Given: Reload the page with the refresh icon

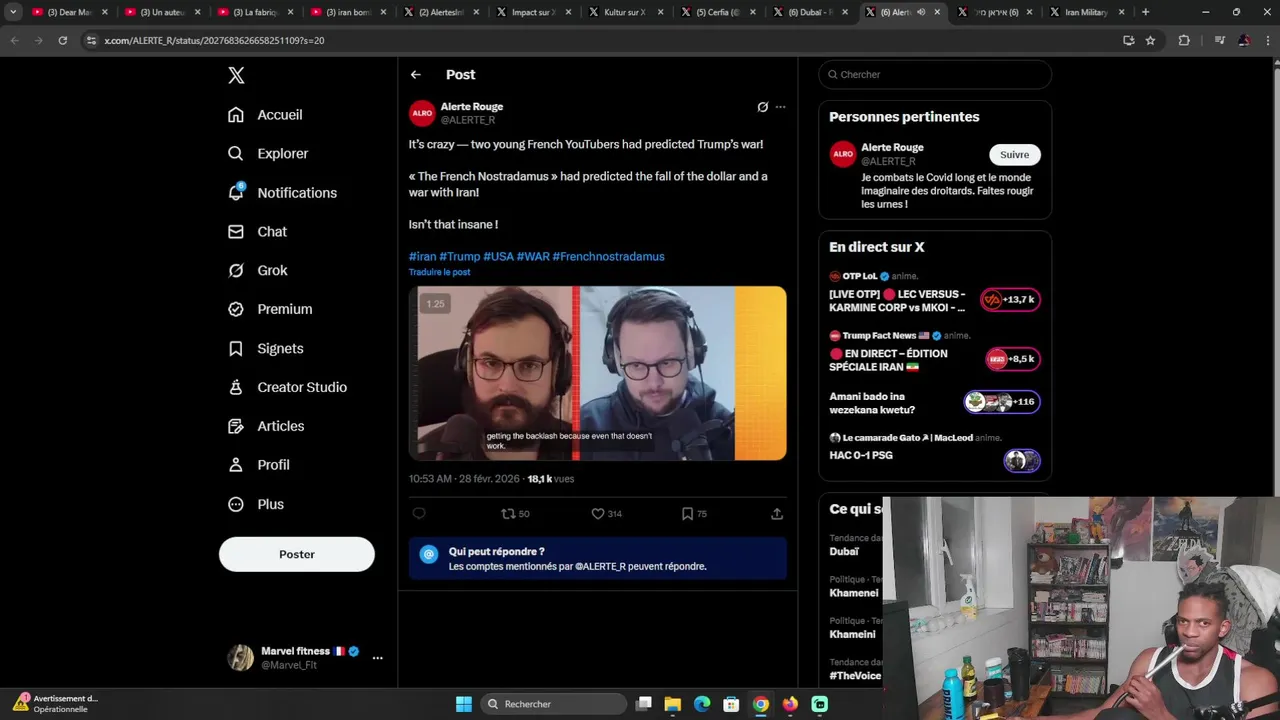Looking at the screenshot, I should [x=62, y=40].
